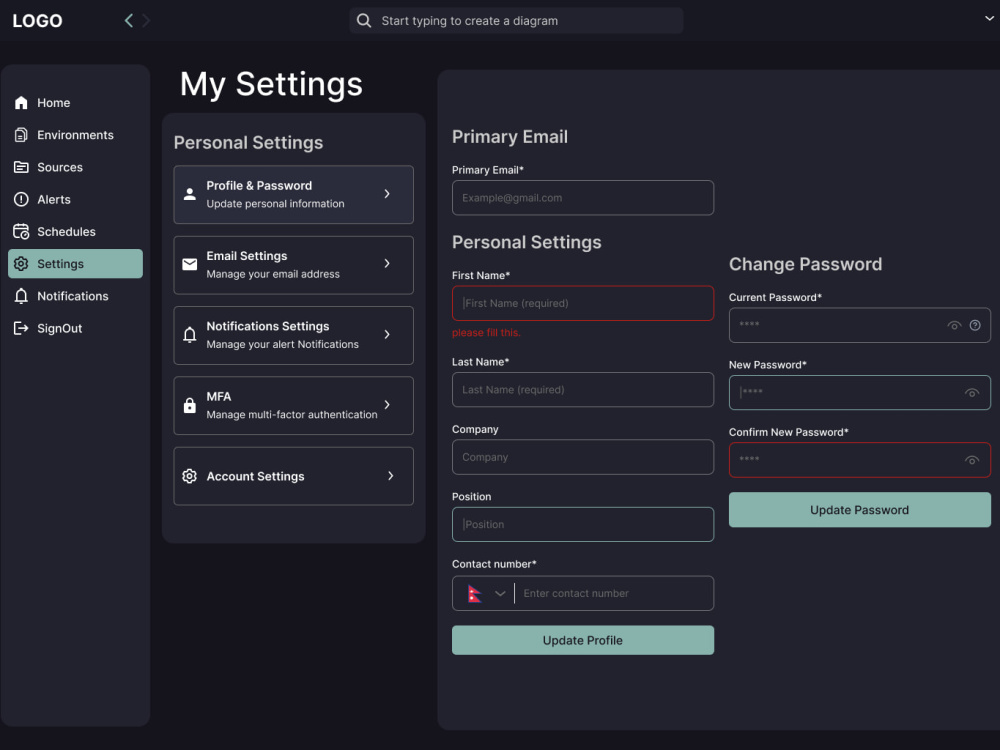This screenshot has width=1000, height=750.
Task: Open Notifications Settings card
Action: (293, 335)
